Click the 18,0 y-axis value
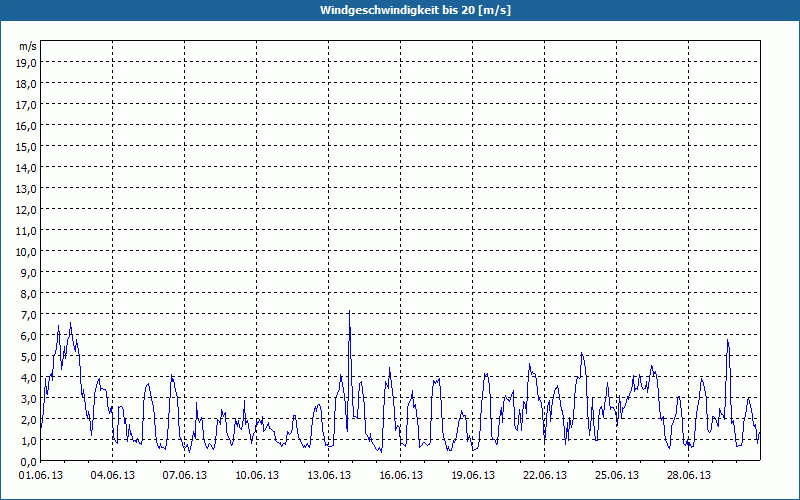 (27, 84)
